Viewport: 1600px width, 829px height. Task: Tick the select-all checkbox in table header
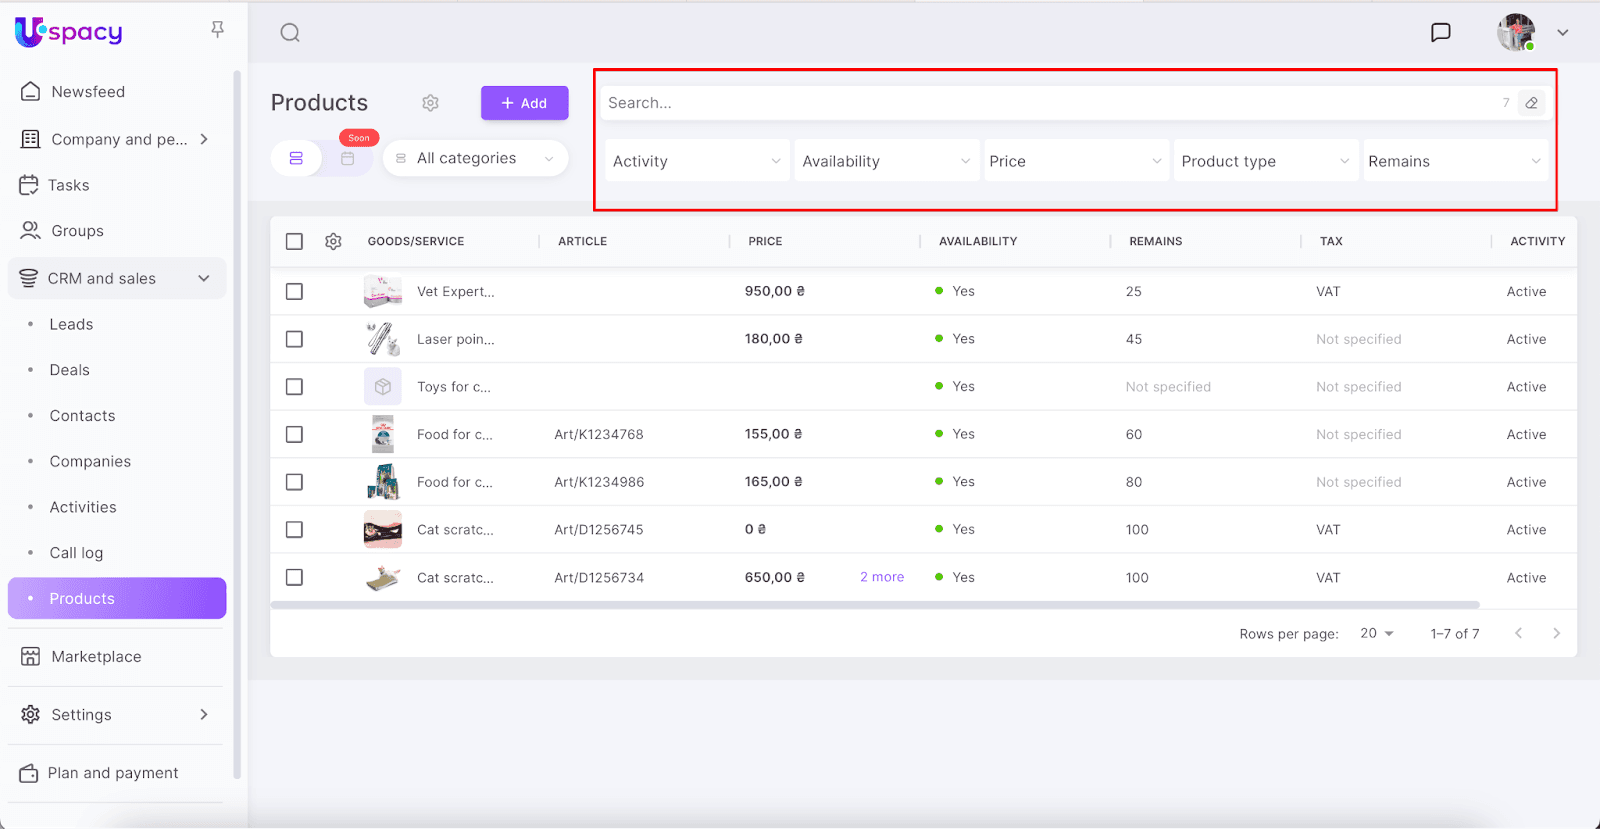pos(294,241)
